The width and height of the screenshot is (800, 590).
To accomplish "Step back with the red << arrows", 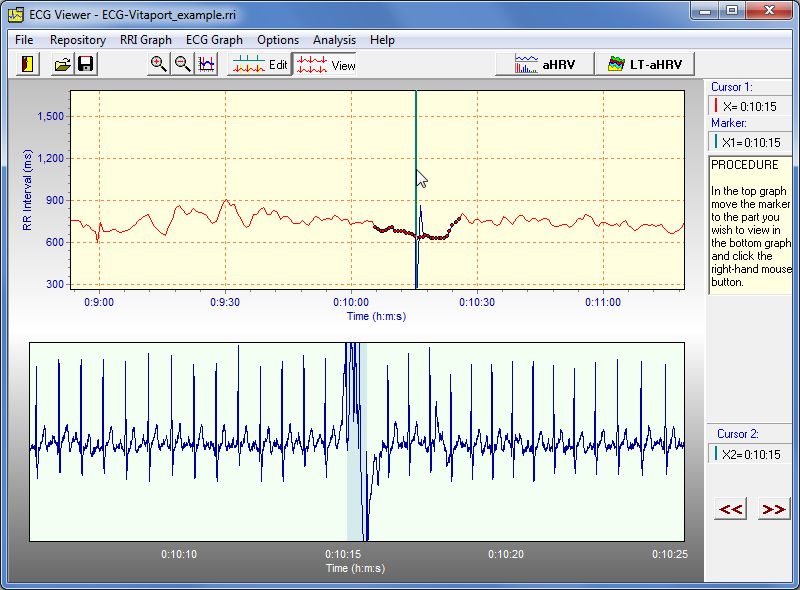I will 731,509.
